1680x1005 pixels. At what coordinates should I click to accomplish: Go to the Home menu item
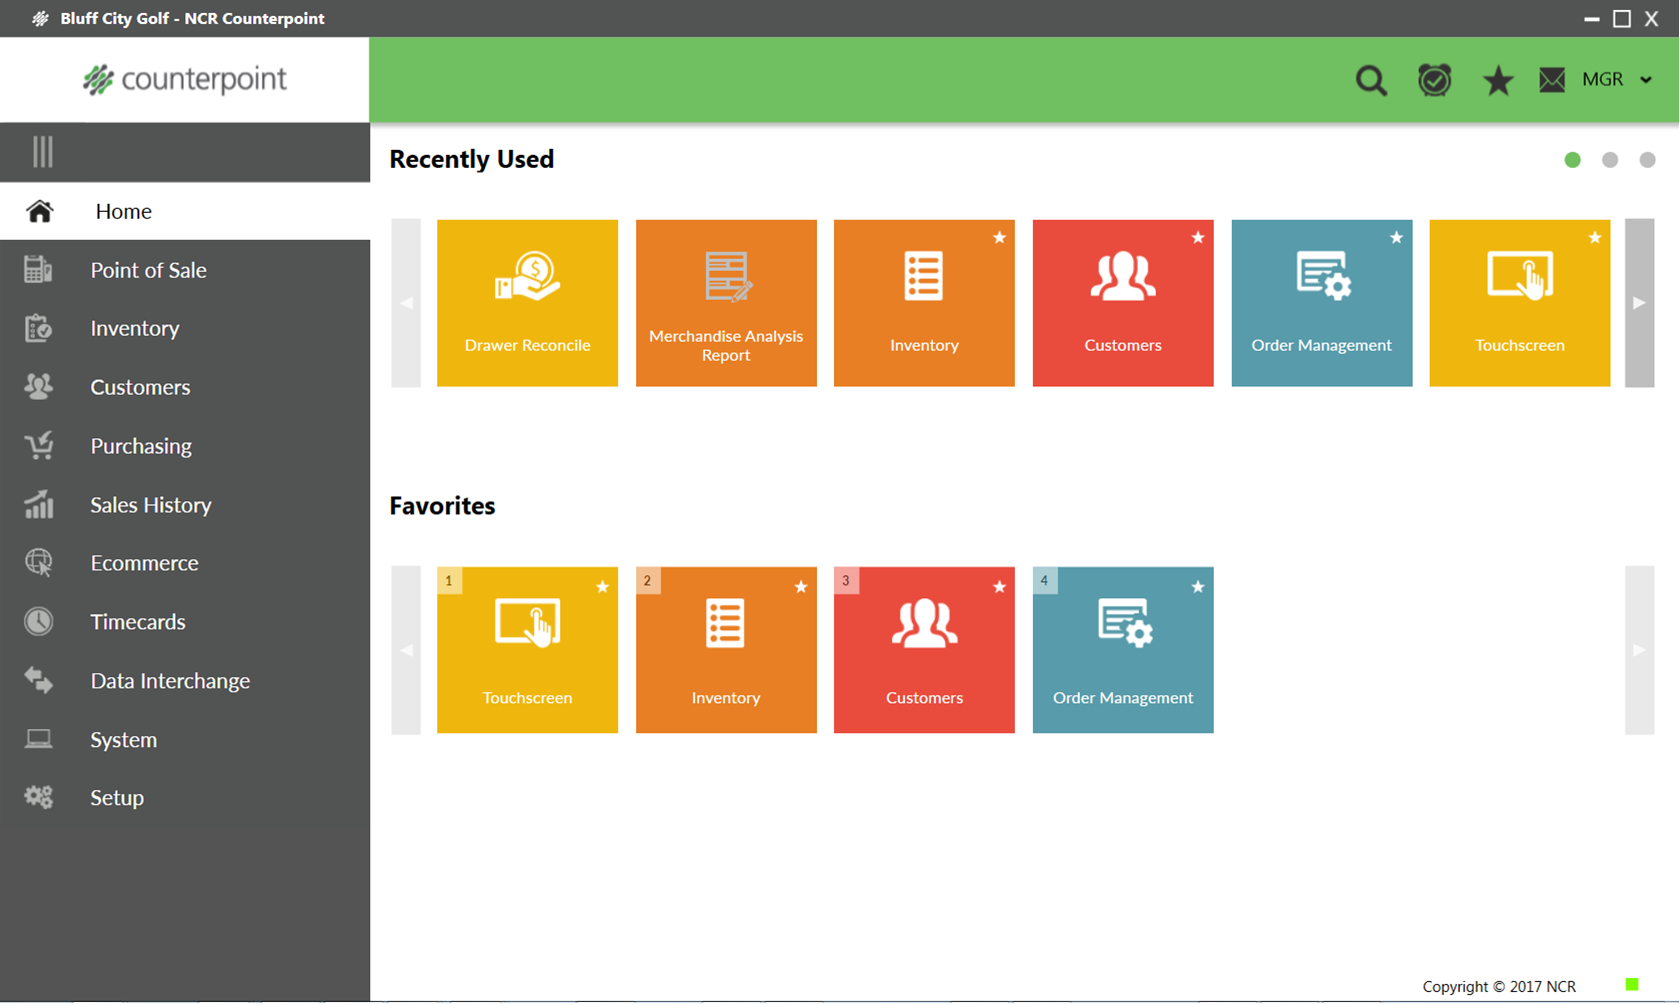(123, 211)
